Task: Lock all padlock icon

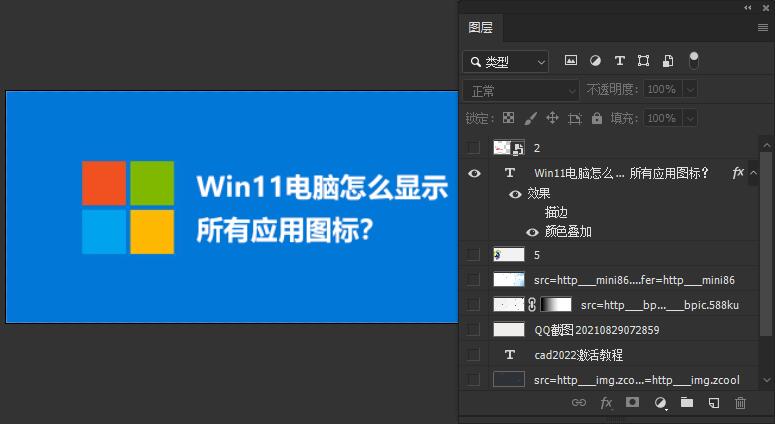Action: click(x=597, y=118)
